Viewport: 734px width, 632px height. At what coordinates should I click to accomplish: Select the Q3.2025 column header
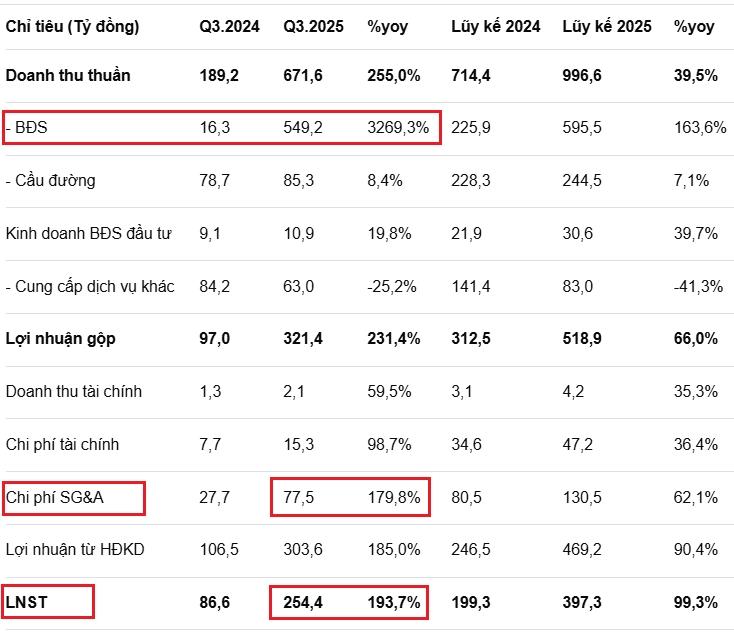click(x=313, y=27)
